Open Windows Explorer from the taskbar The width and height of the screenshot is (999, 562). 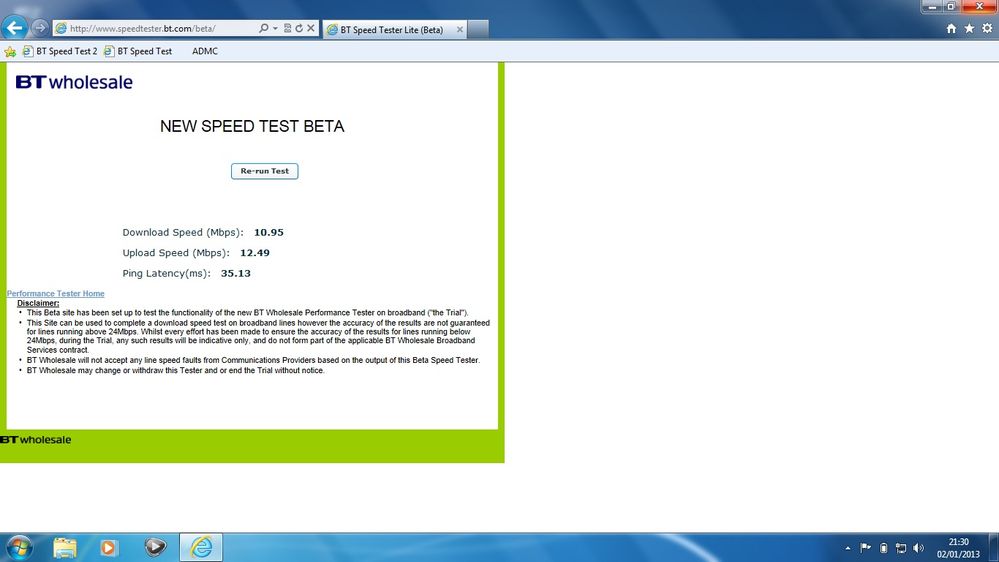(x=65, y=547)
